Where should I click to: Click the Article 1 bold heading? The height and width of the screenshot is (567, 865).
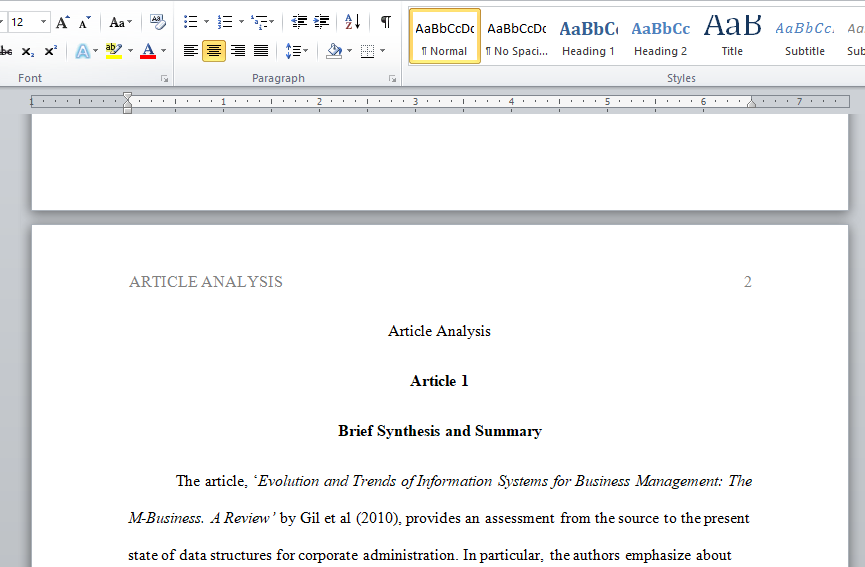click(439, 381)
